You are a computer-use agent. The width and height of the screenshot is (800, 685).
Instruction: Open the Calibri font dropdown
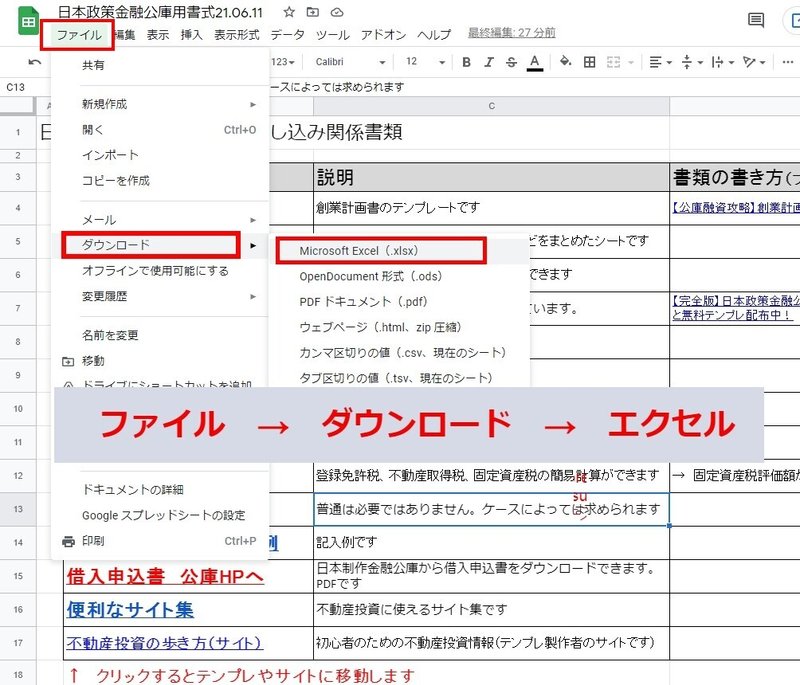pyautogui.click(x=350, y=62)
